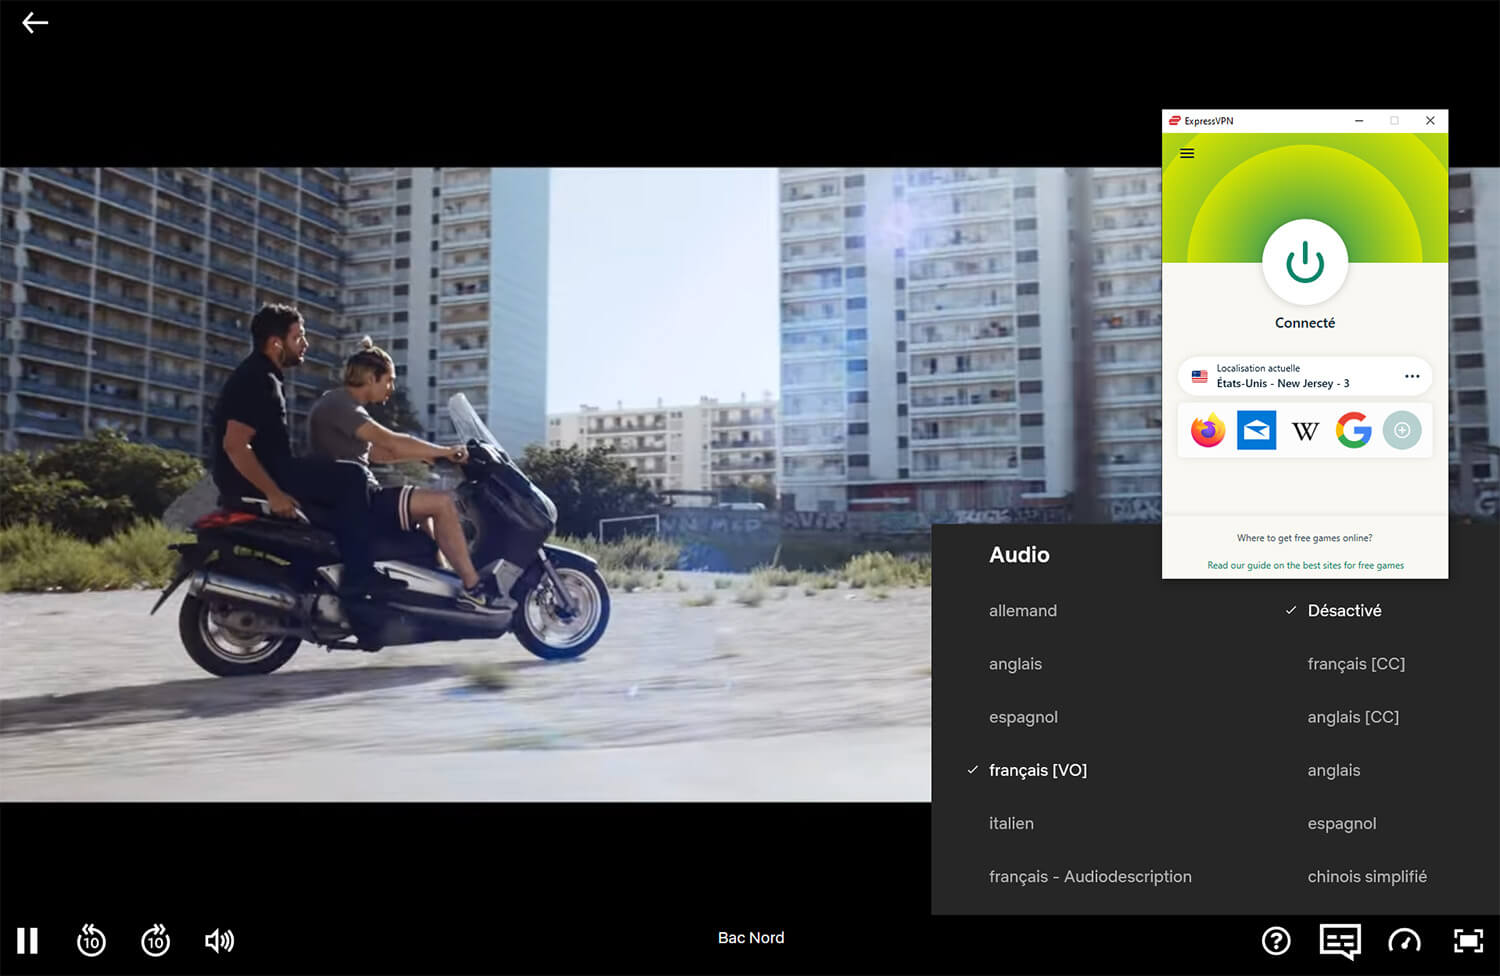Screen dimensions: 1500x976
Task: Click the video frame with scooter
Action: [465, 484]
